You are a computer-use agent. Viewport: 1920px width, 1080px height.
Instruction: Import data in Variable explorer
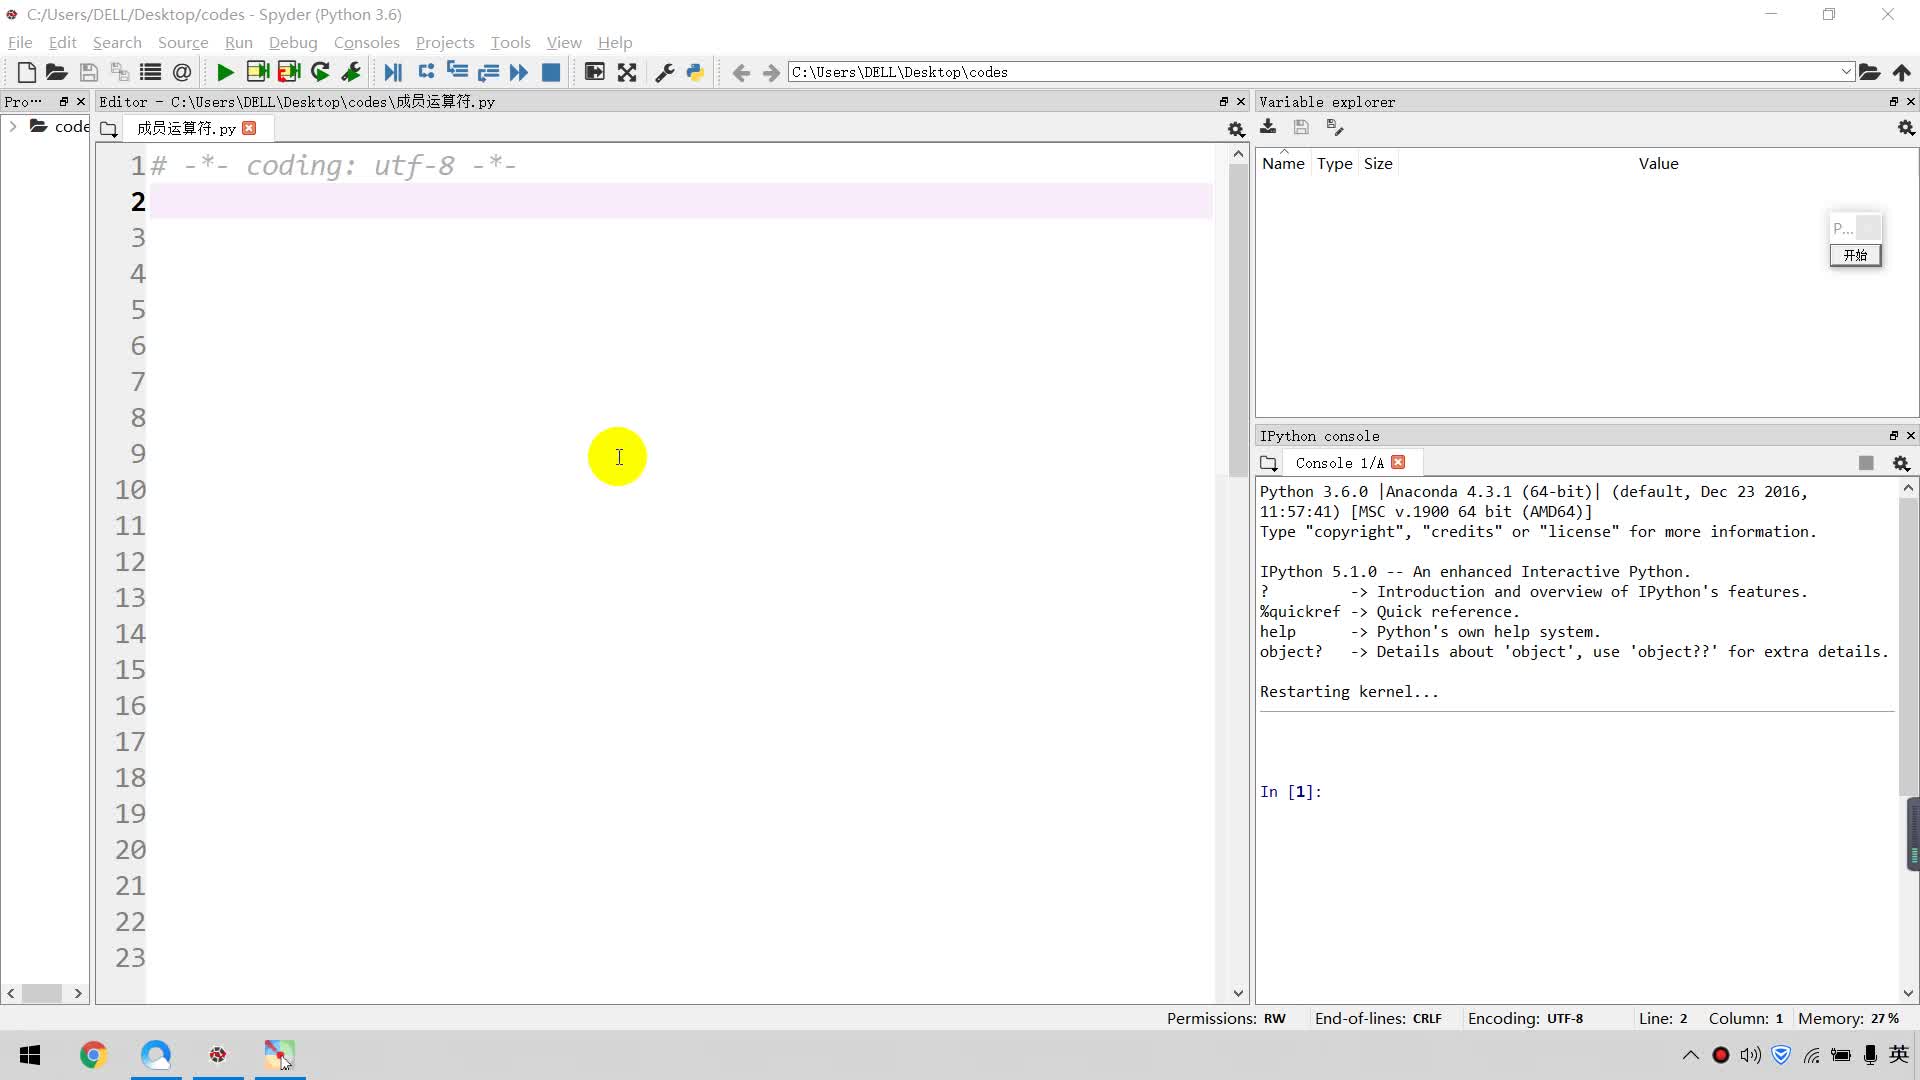coord(1268,127)
